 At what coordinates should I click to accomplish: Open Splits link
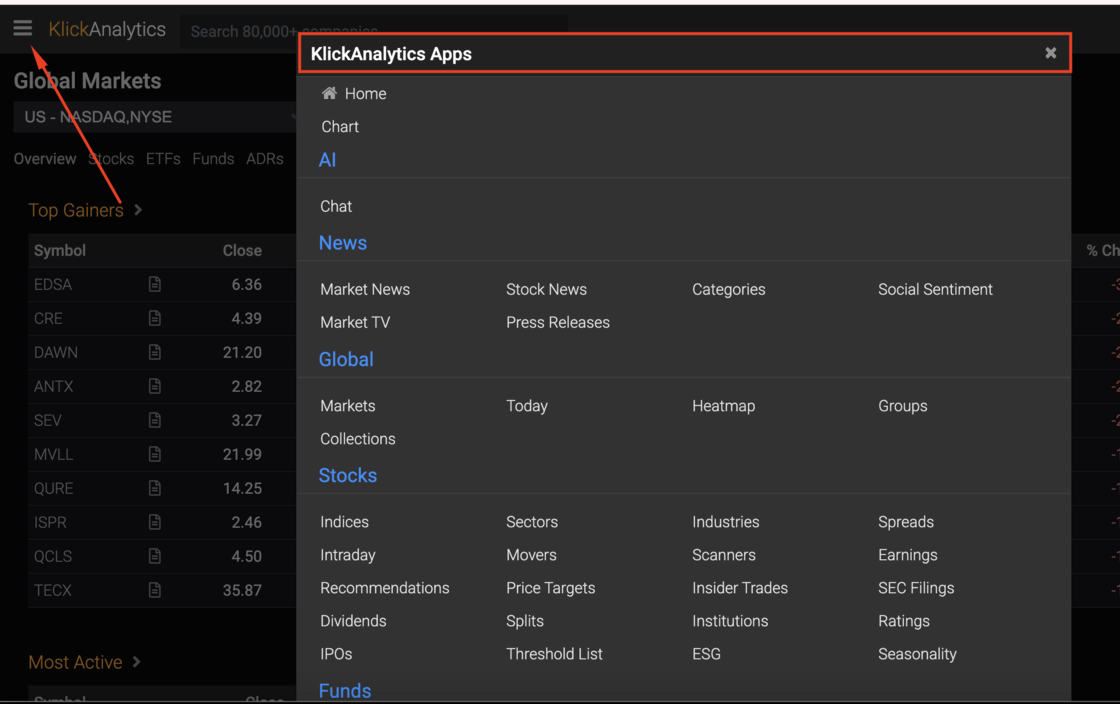pos(525,620)
